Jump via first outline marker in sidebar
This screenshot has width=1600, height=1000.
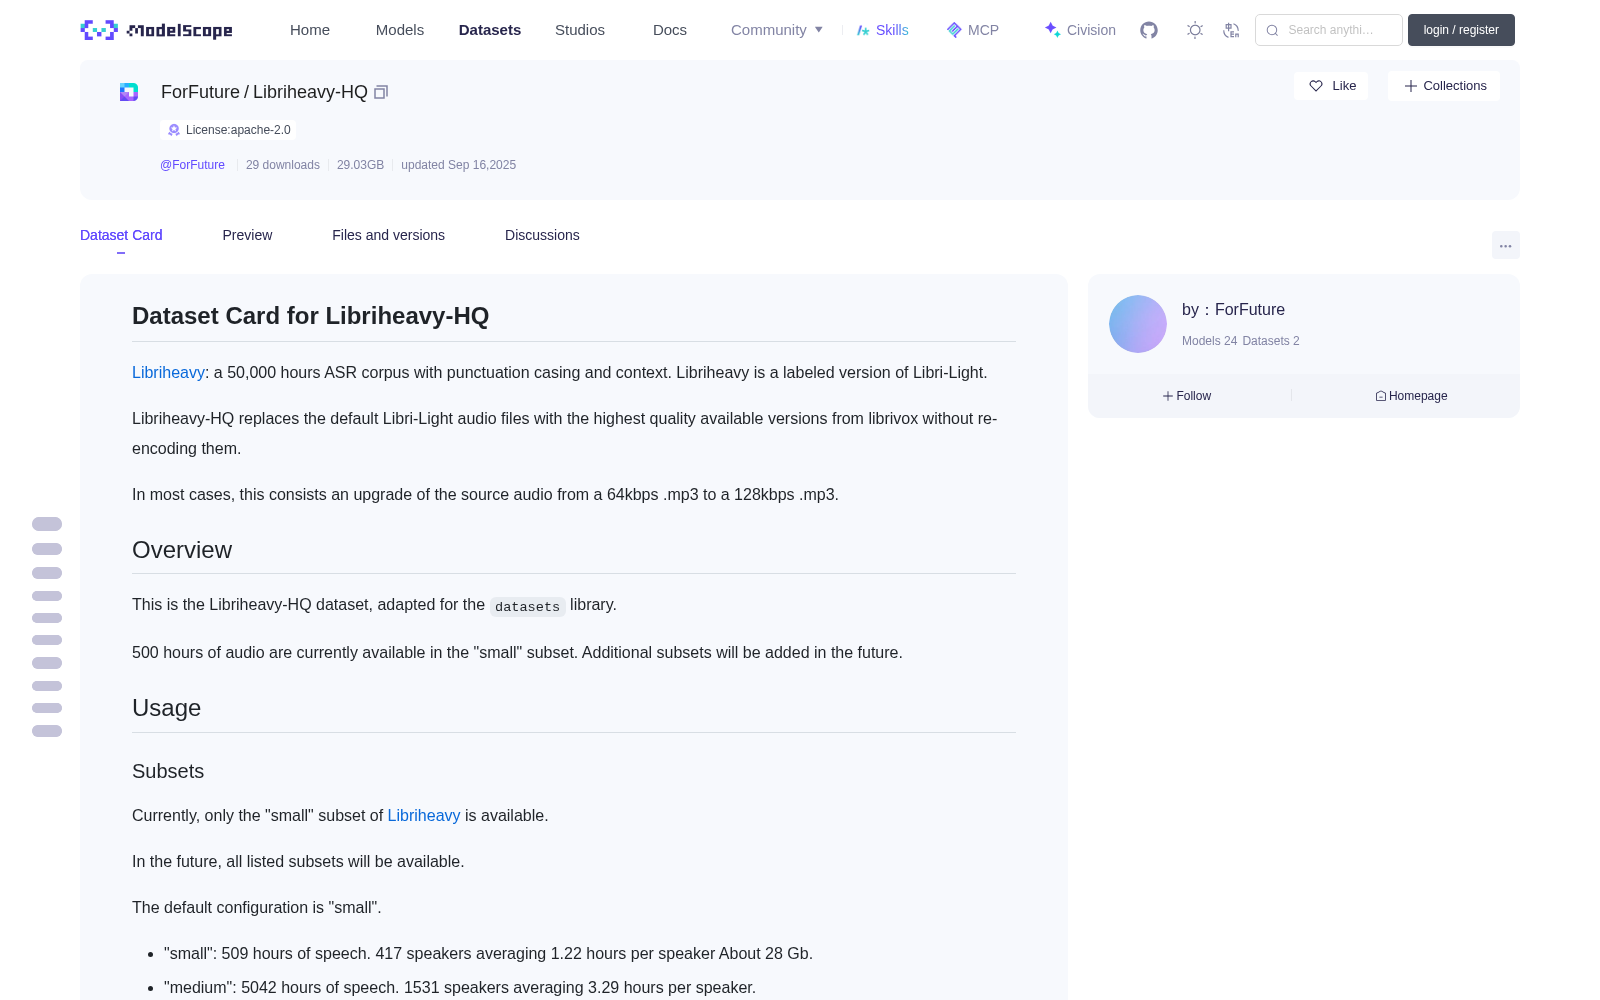[47, 524]
